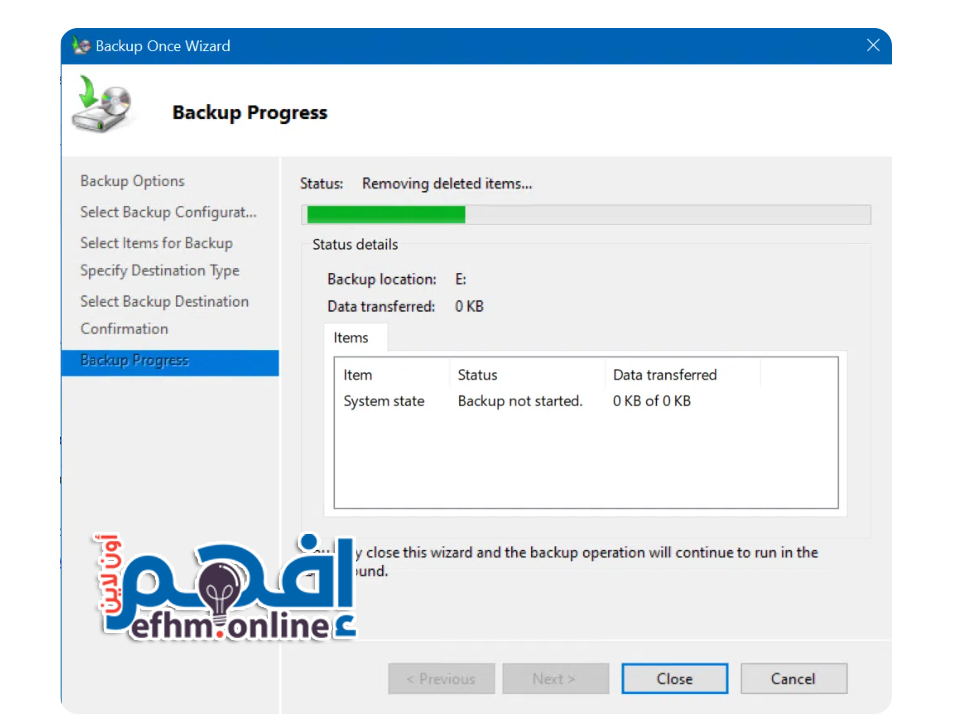Viewport: 954px width, 727px height.
Task: Click the Backup Once Wizard title bar icon
Action: coord(81,46)
